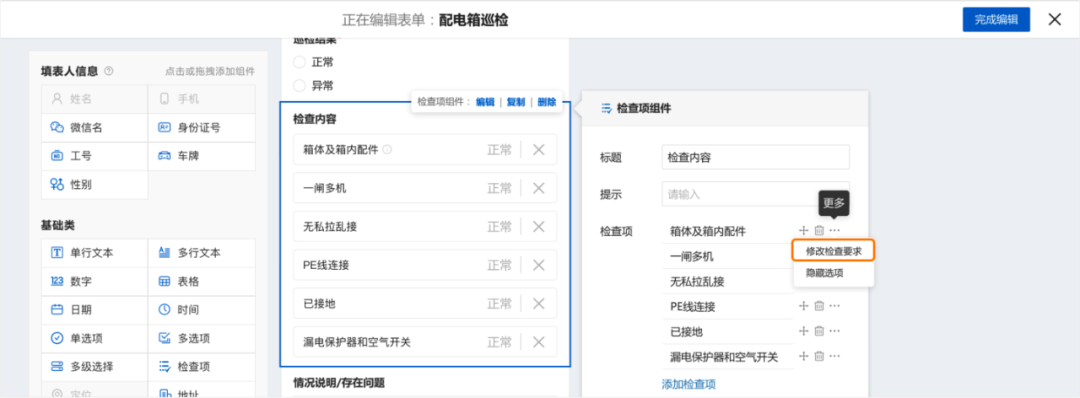The width and height of the screenshot is (1080, 398).
Task: Click the 添加检查项 link
Action: [688, 384]
